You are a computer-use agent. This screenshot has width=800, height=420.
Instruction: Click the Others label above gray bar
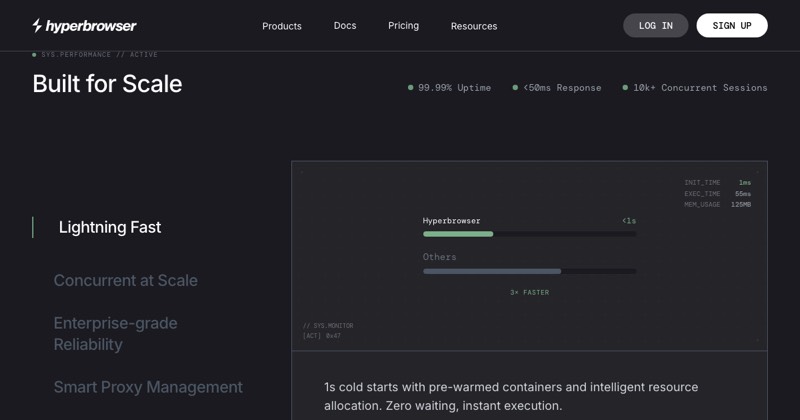click(x=439, y=257)
